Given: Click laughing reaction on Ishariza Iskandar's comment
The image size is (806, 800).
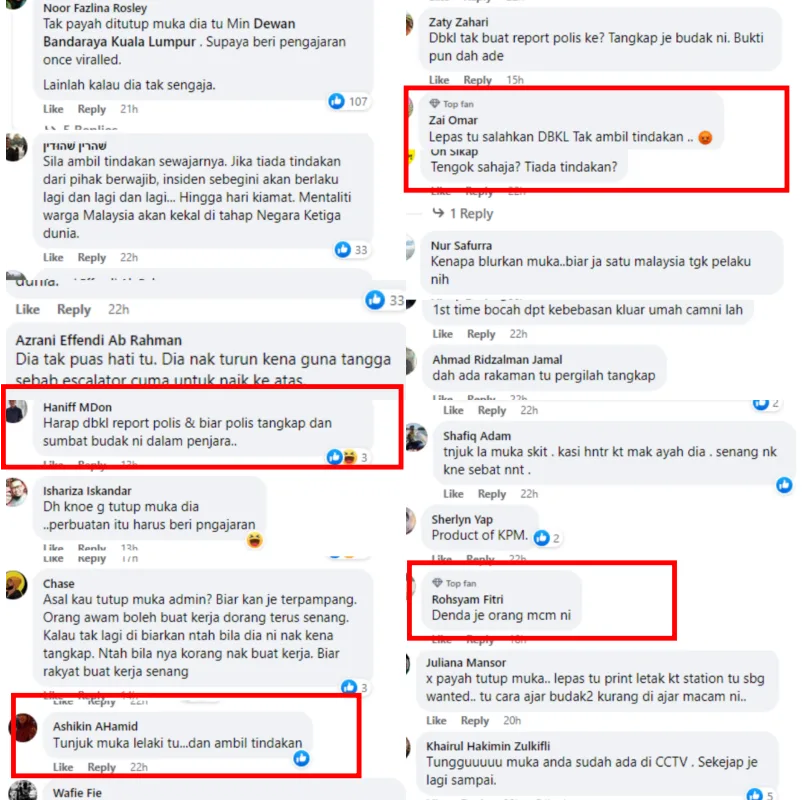Looking at the screenshot, I should pos(254,540).
